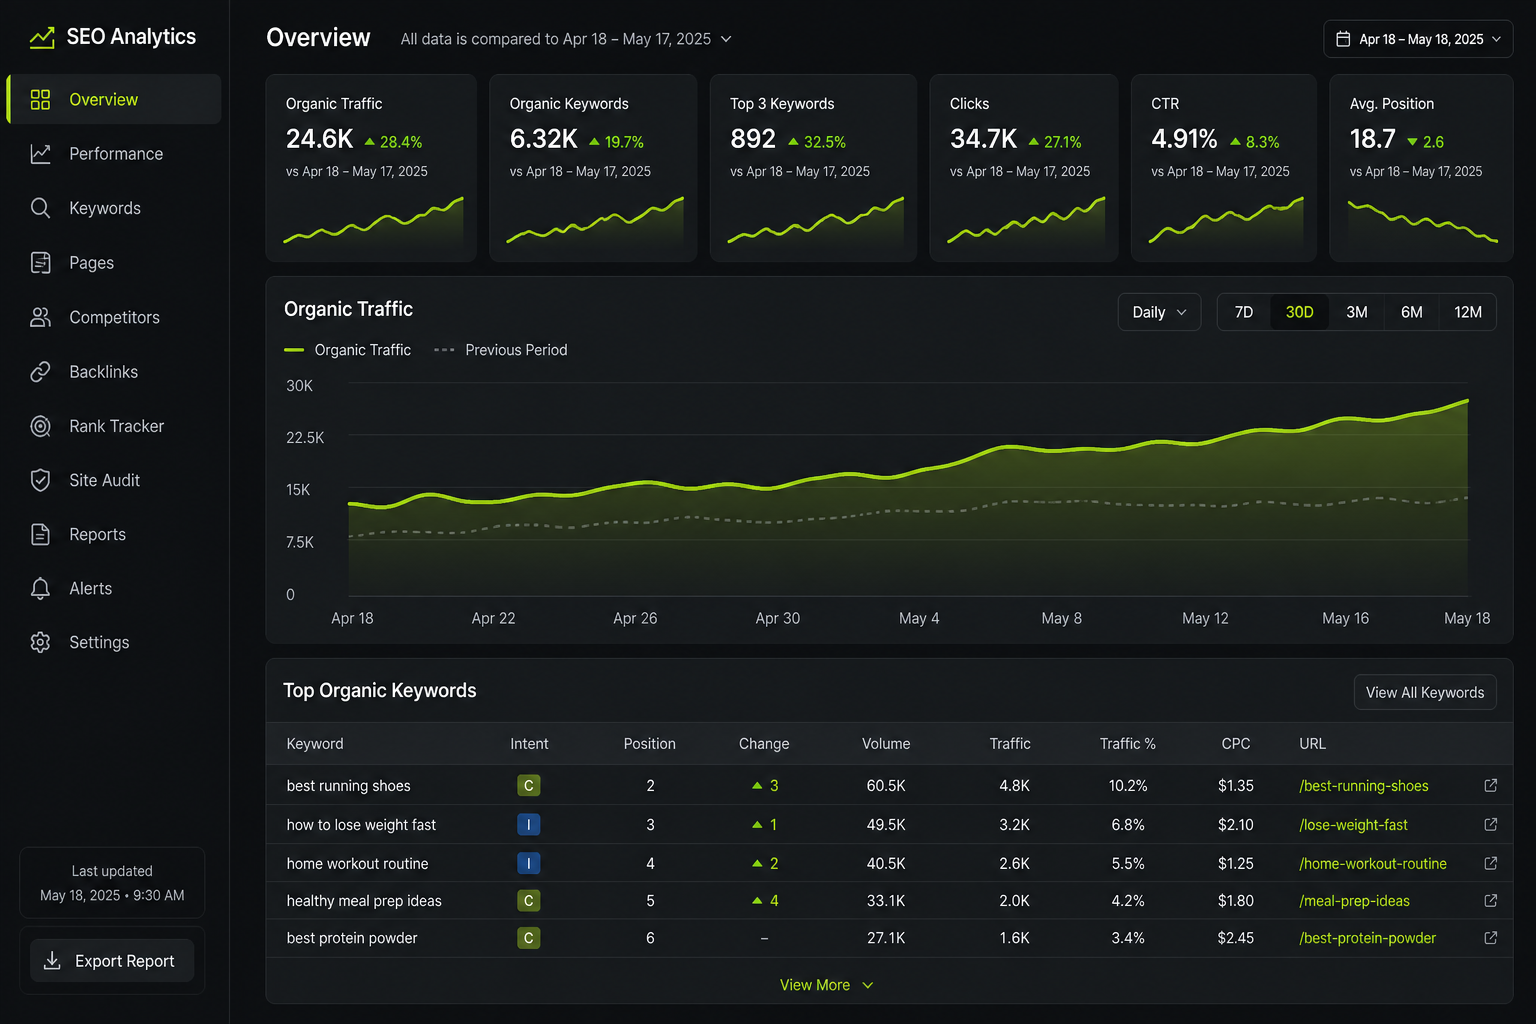Toggle the Organic Traffic legend series
This screenshot has height=1024, width=1536.
pyautogui.click(x=348, y=350)
